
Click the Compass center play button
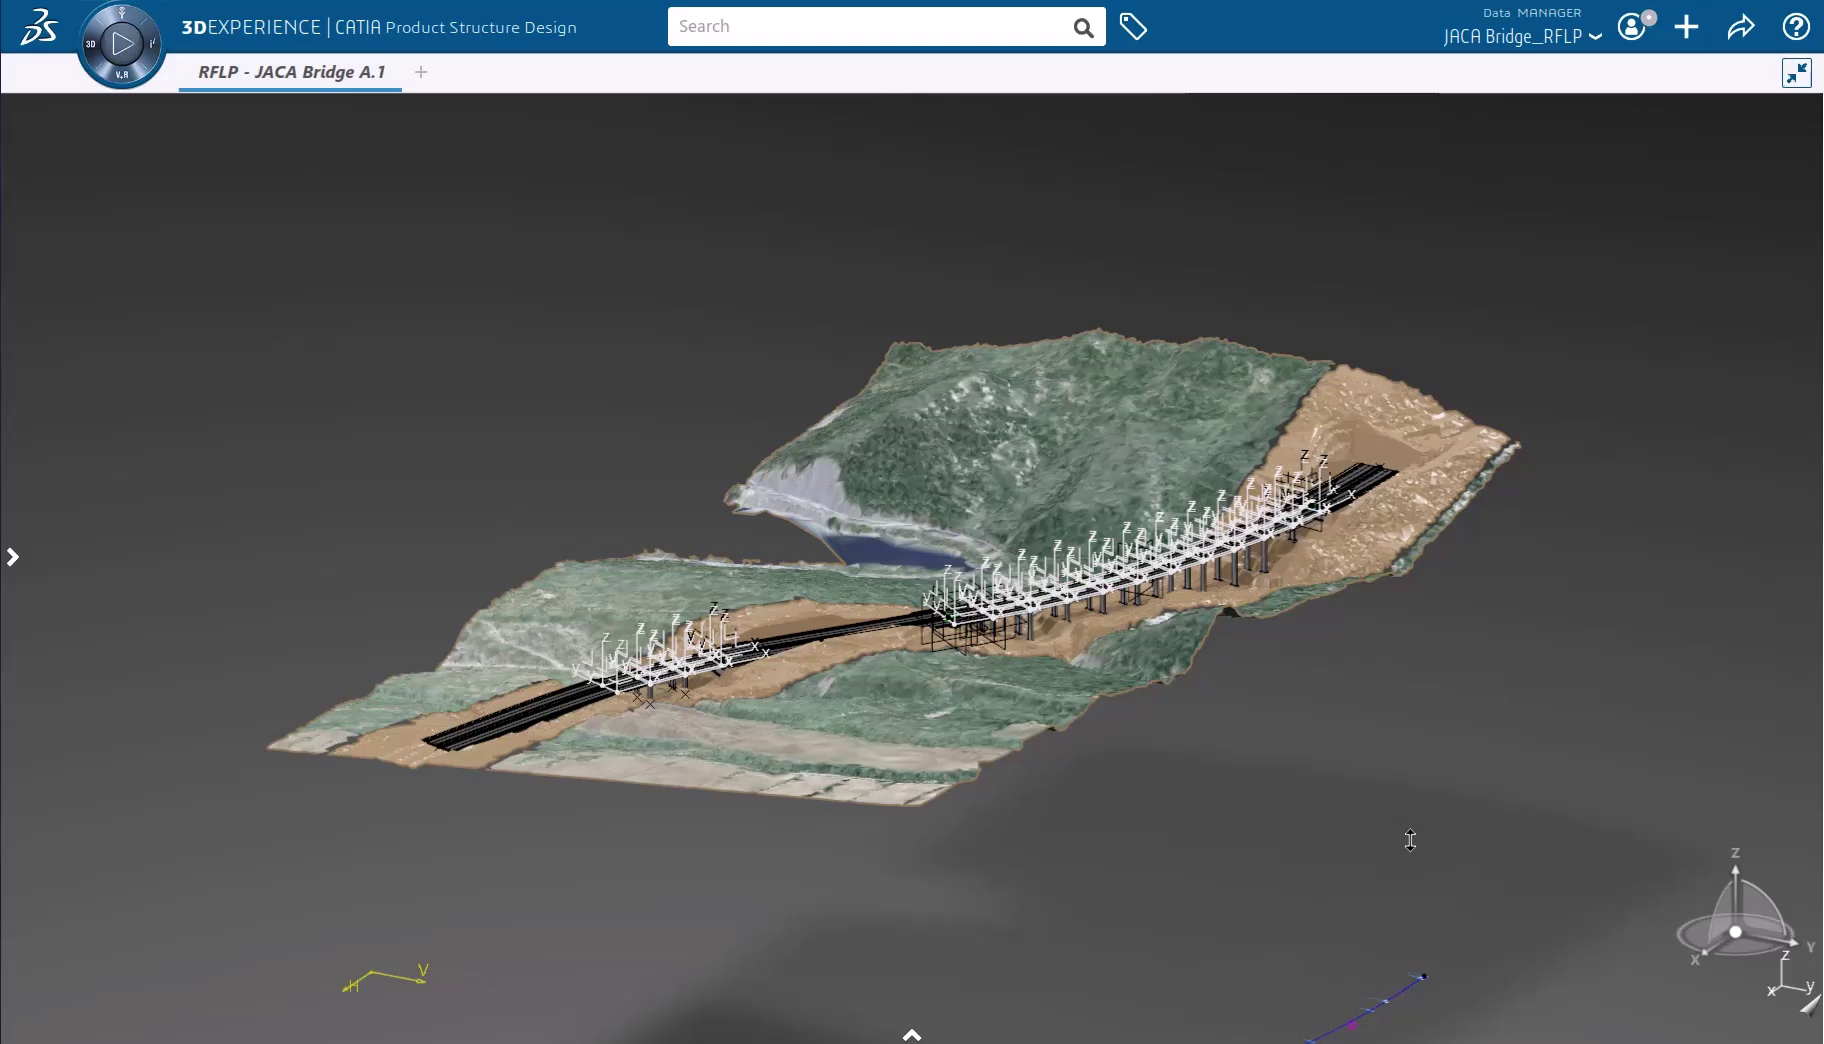tap(122, 43)
